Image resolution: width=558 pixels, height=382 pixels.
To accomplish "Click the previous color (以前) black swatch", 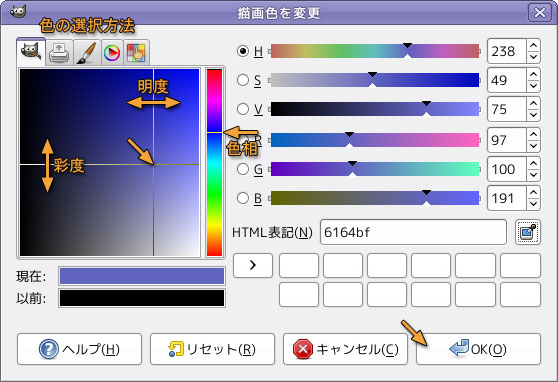I will tap(142, 298).
